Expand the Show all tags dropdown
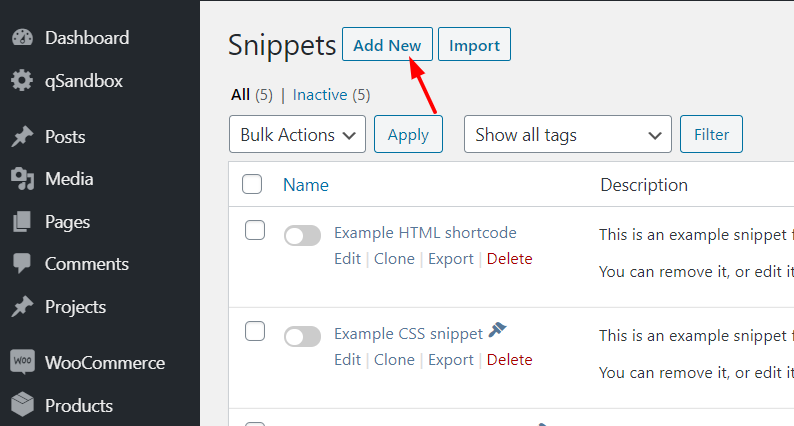This screenshot has height=426, width=794. pos(568,134)
